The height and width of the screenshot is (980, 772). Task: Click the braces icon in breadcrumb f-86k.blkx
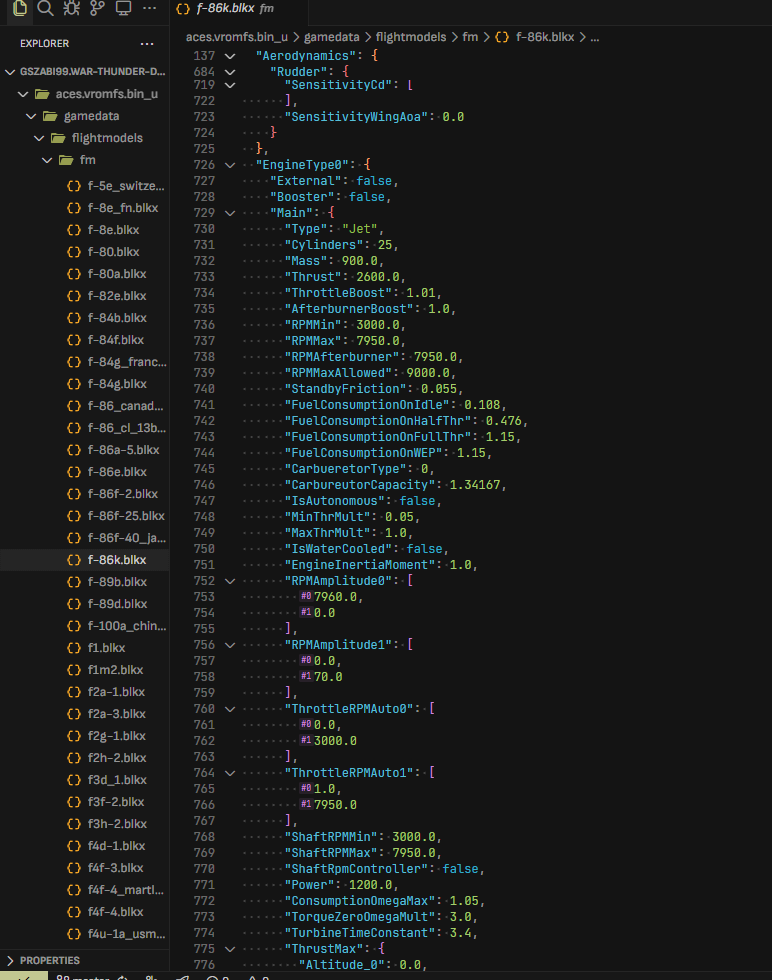pyautogui.click(x=501, y=37)
